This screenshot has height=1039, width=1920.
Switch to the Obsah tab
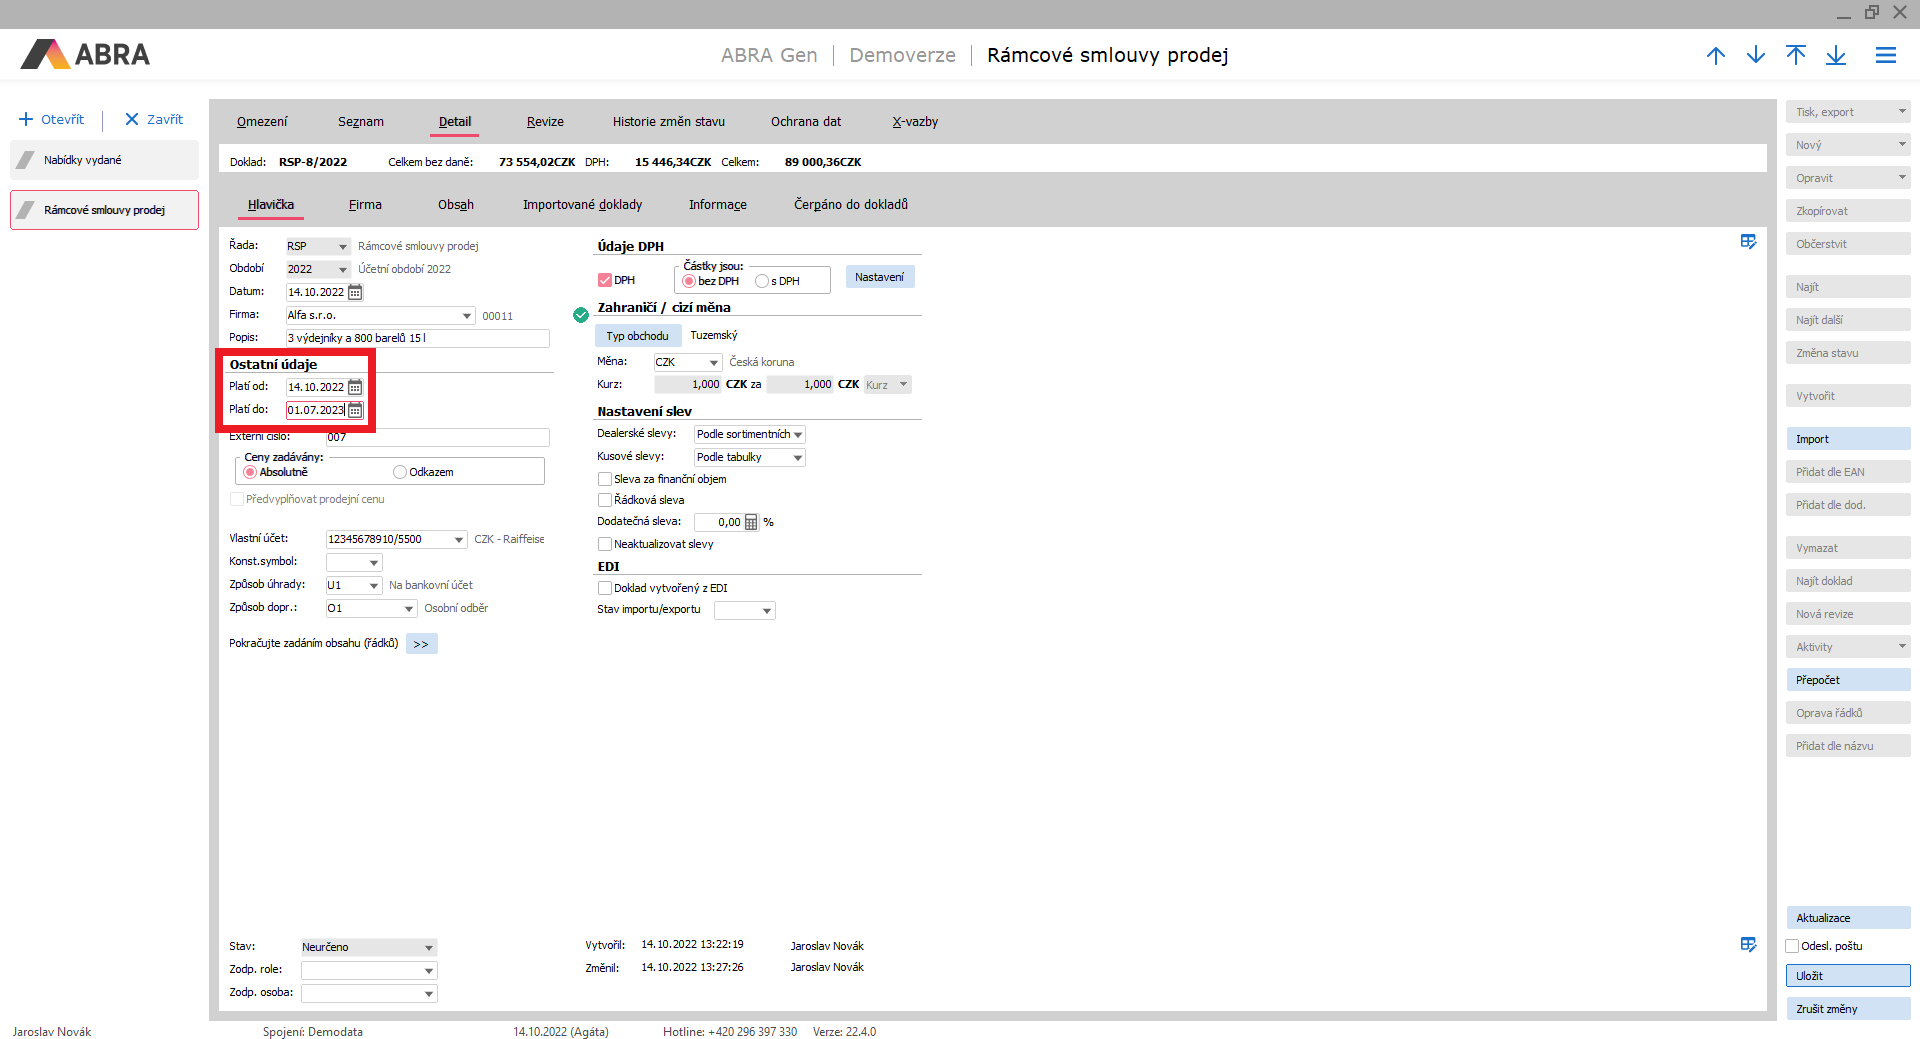[455, 205]
